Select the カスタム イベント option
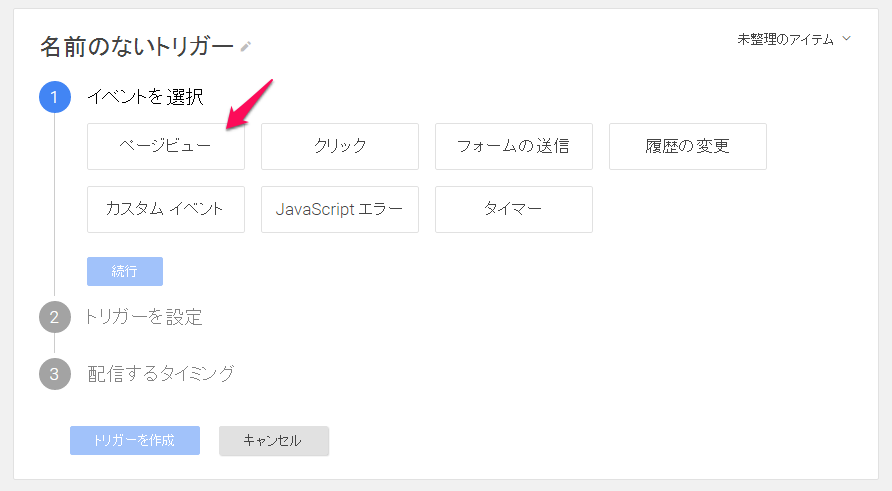This screenshot has width=892, height=491. (x=166, y=209)
